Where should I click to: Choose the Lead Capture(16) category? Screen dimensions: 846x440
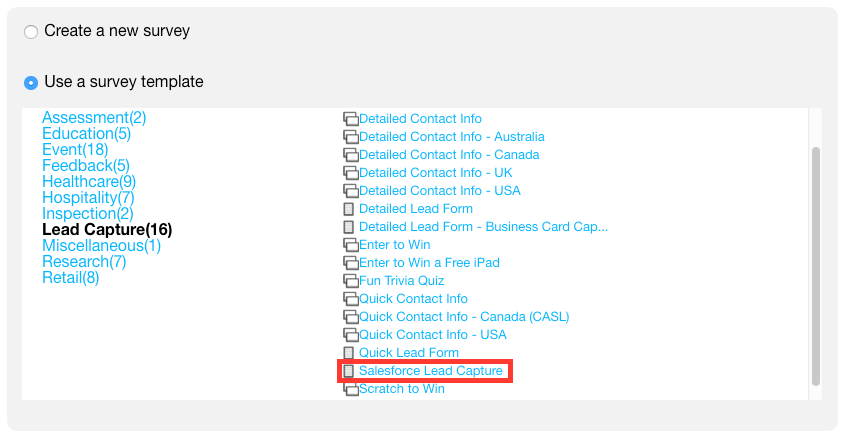[107, 230]
